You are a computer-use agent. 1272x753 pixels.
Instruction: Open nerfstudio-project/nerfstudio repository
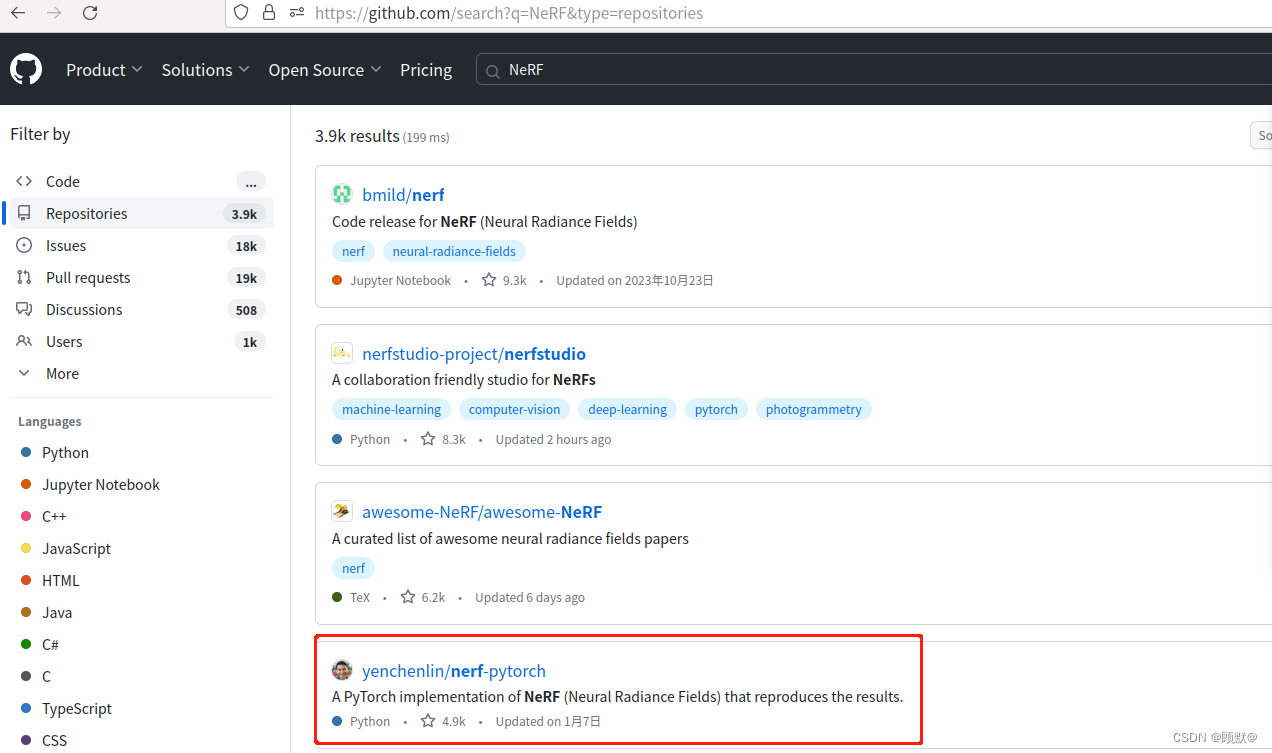(474, 354)
